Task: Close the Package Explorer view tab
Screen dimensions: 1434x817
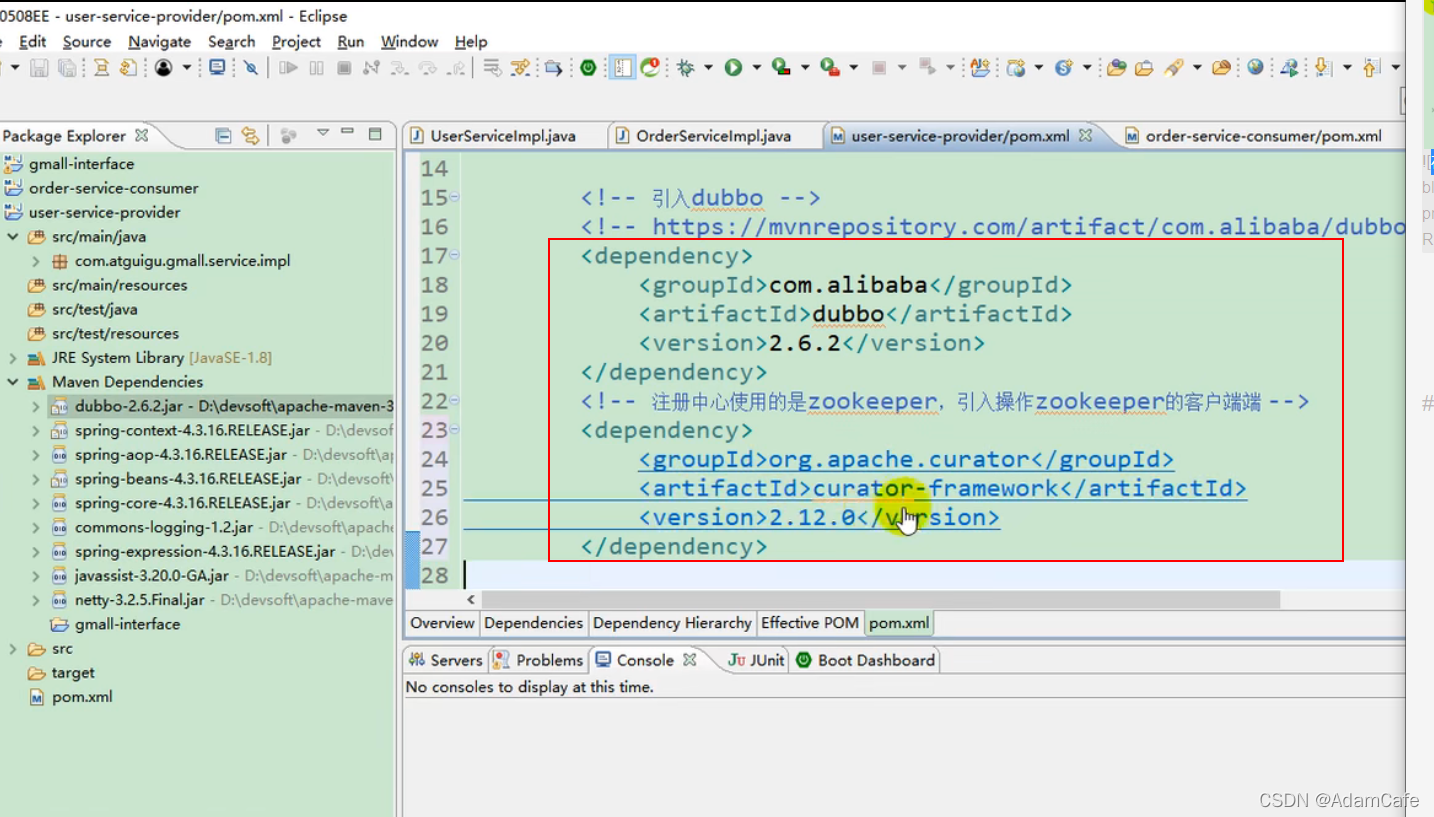Action: (x=141, y=135)
